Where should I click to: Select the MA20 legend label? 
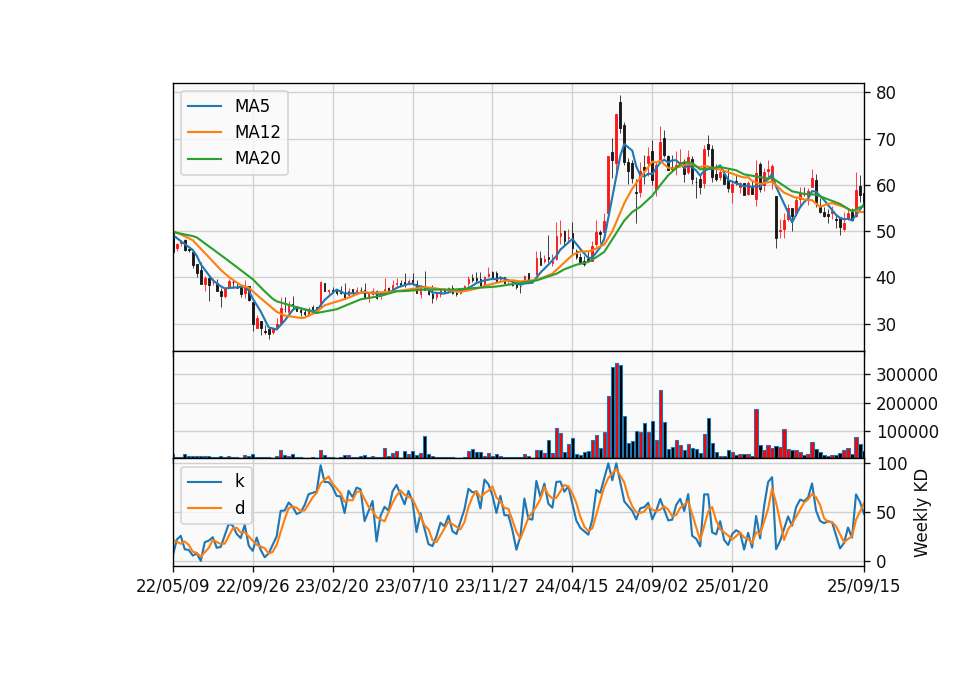click(x=257, y=158)
